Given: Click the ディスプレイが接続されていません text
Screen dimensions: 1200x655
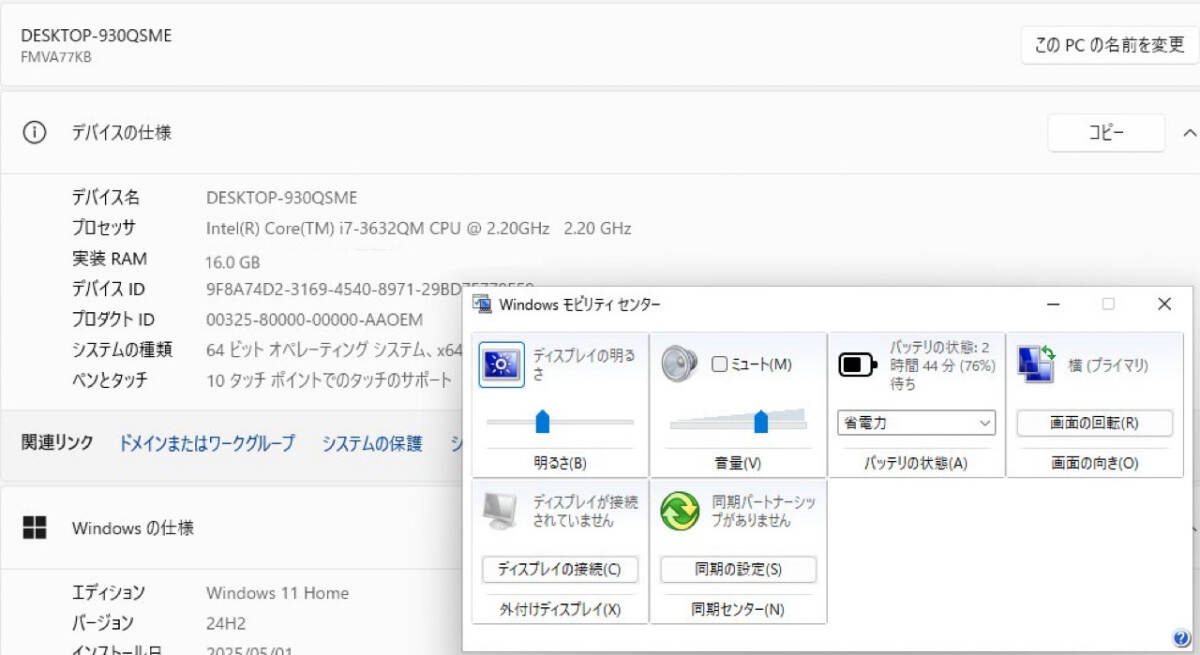Looking at the screenshot, I should pos(585,511).
